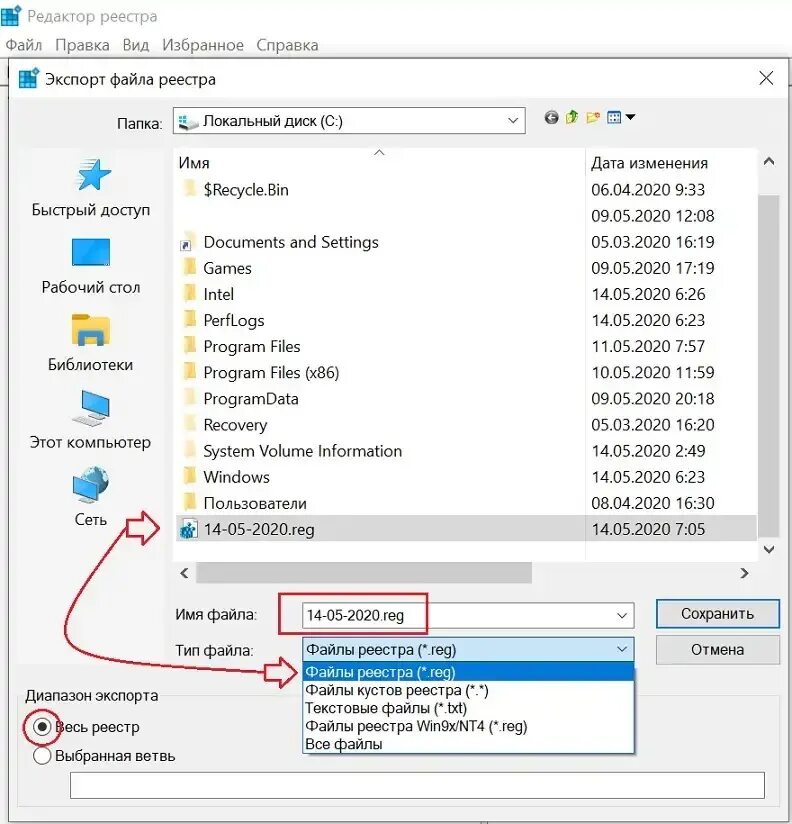Click date 14.05.2020 7:05 cell

[648, 529]
